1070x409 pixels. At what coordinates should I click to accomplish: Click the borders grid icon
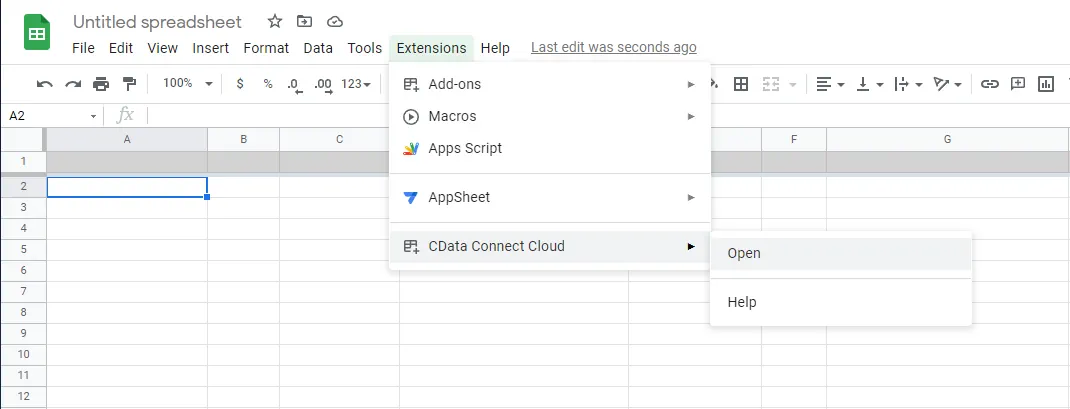pos(741,84)
